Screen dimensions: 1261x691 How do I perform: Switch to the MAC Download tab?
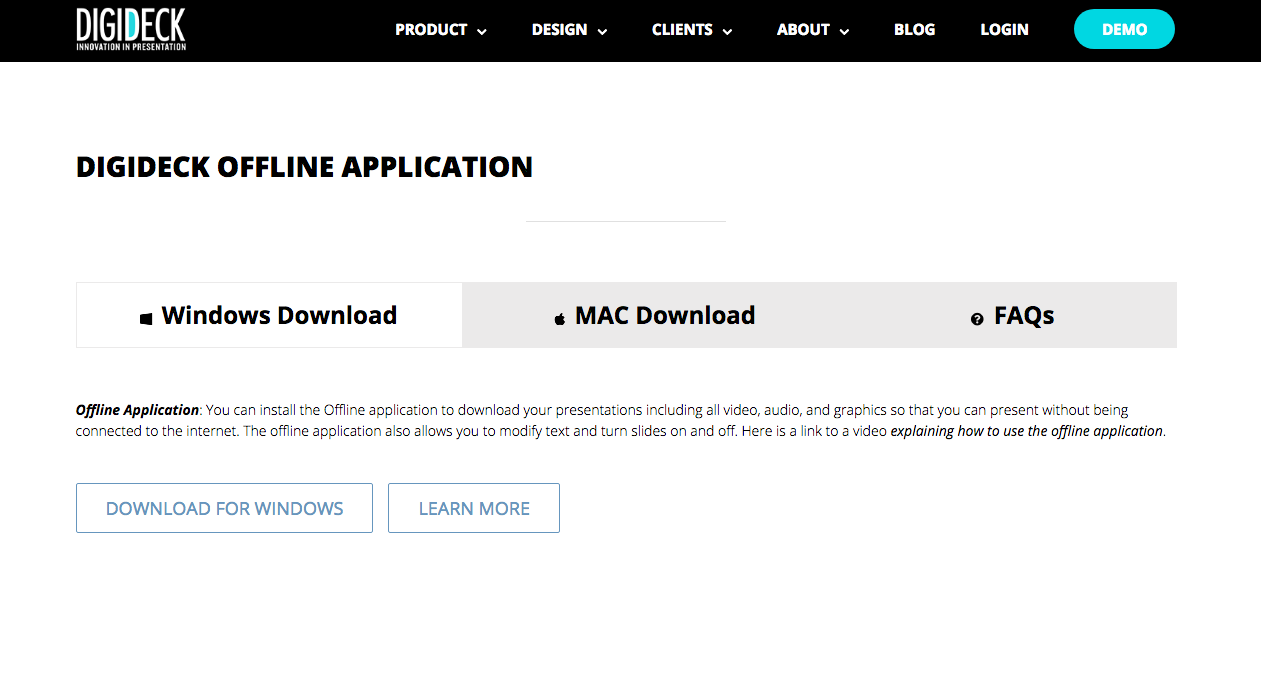[664, 315]
